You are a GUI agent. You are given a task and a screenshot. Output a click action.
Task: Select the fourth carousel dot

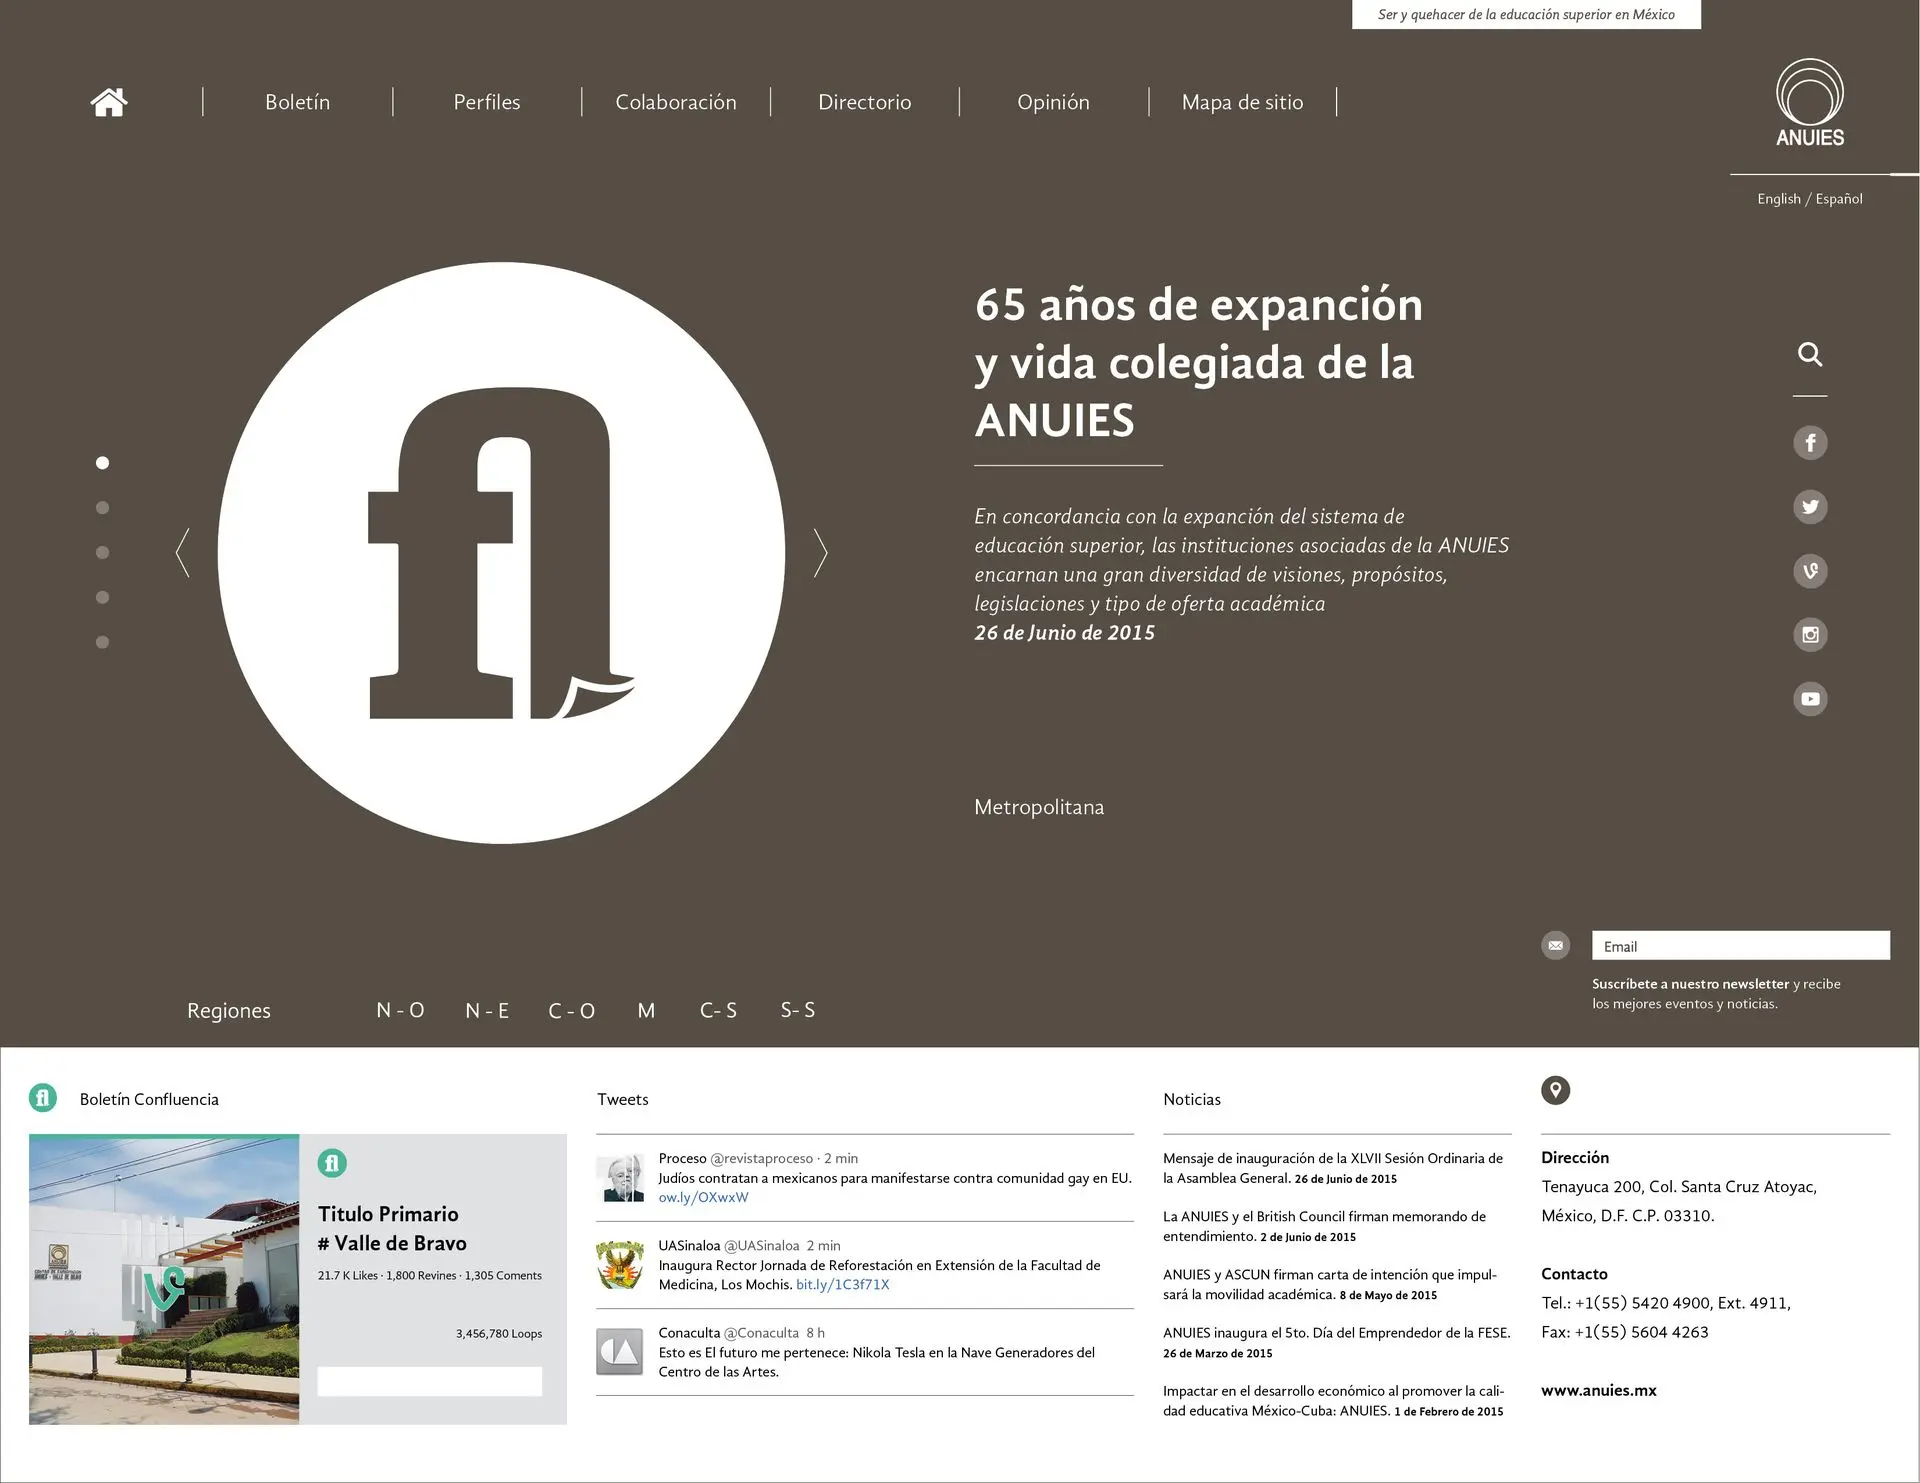(x=102, y=597)
